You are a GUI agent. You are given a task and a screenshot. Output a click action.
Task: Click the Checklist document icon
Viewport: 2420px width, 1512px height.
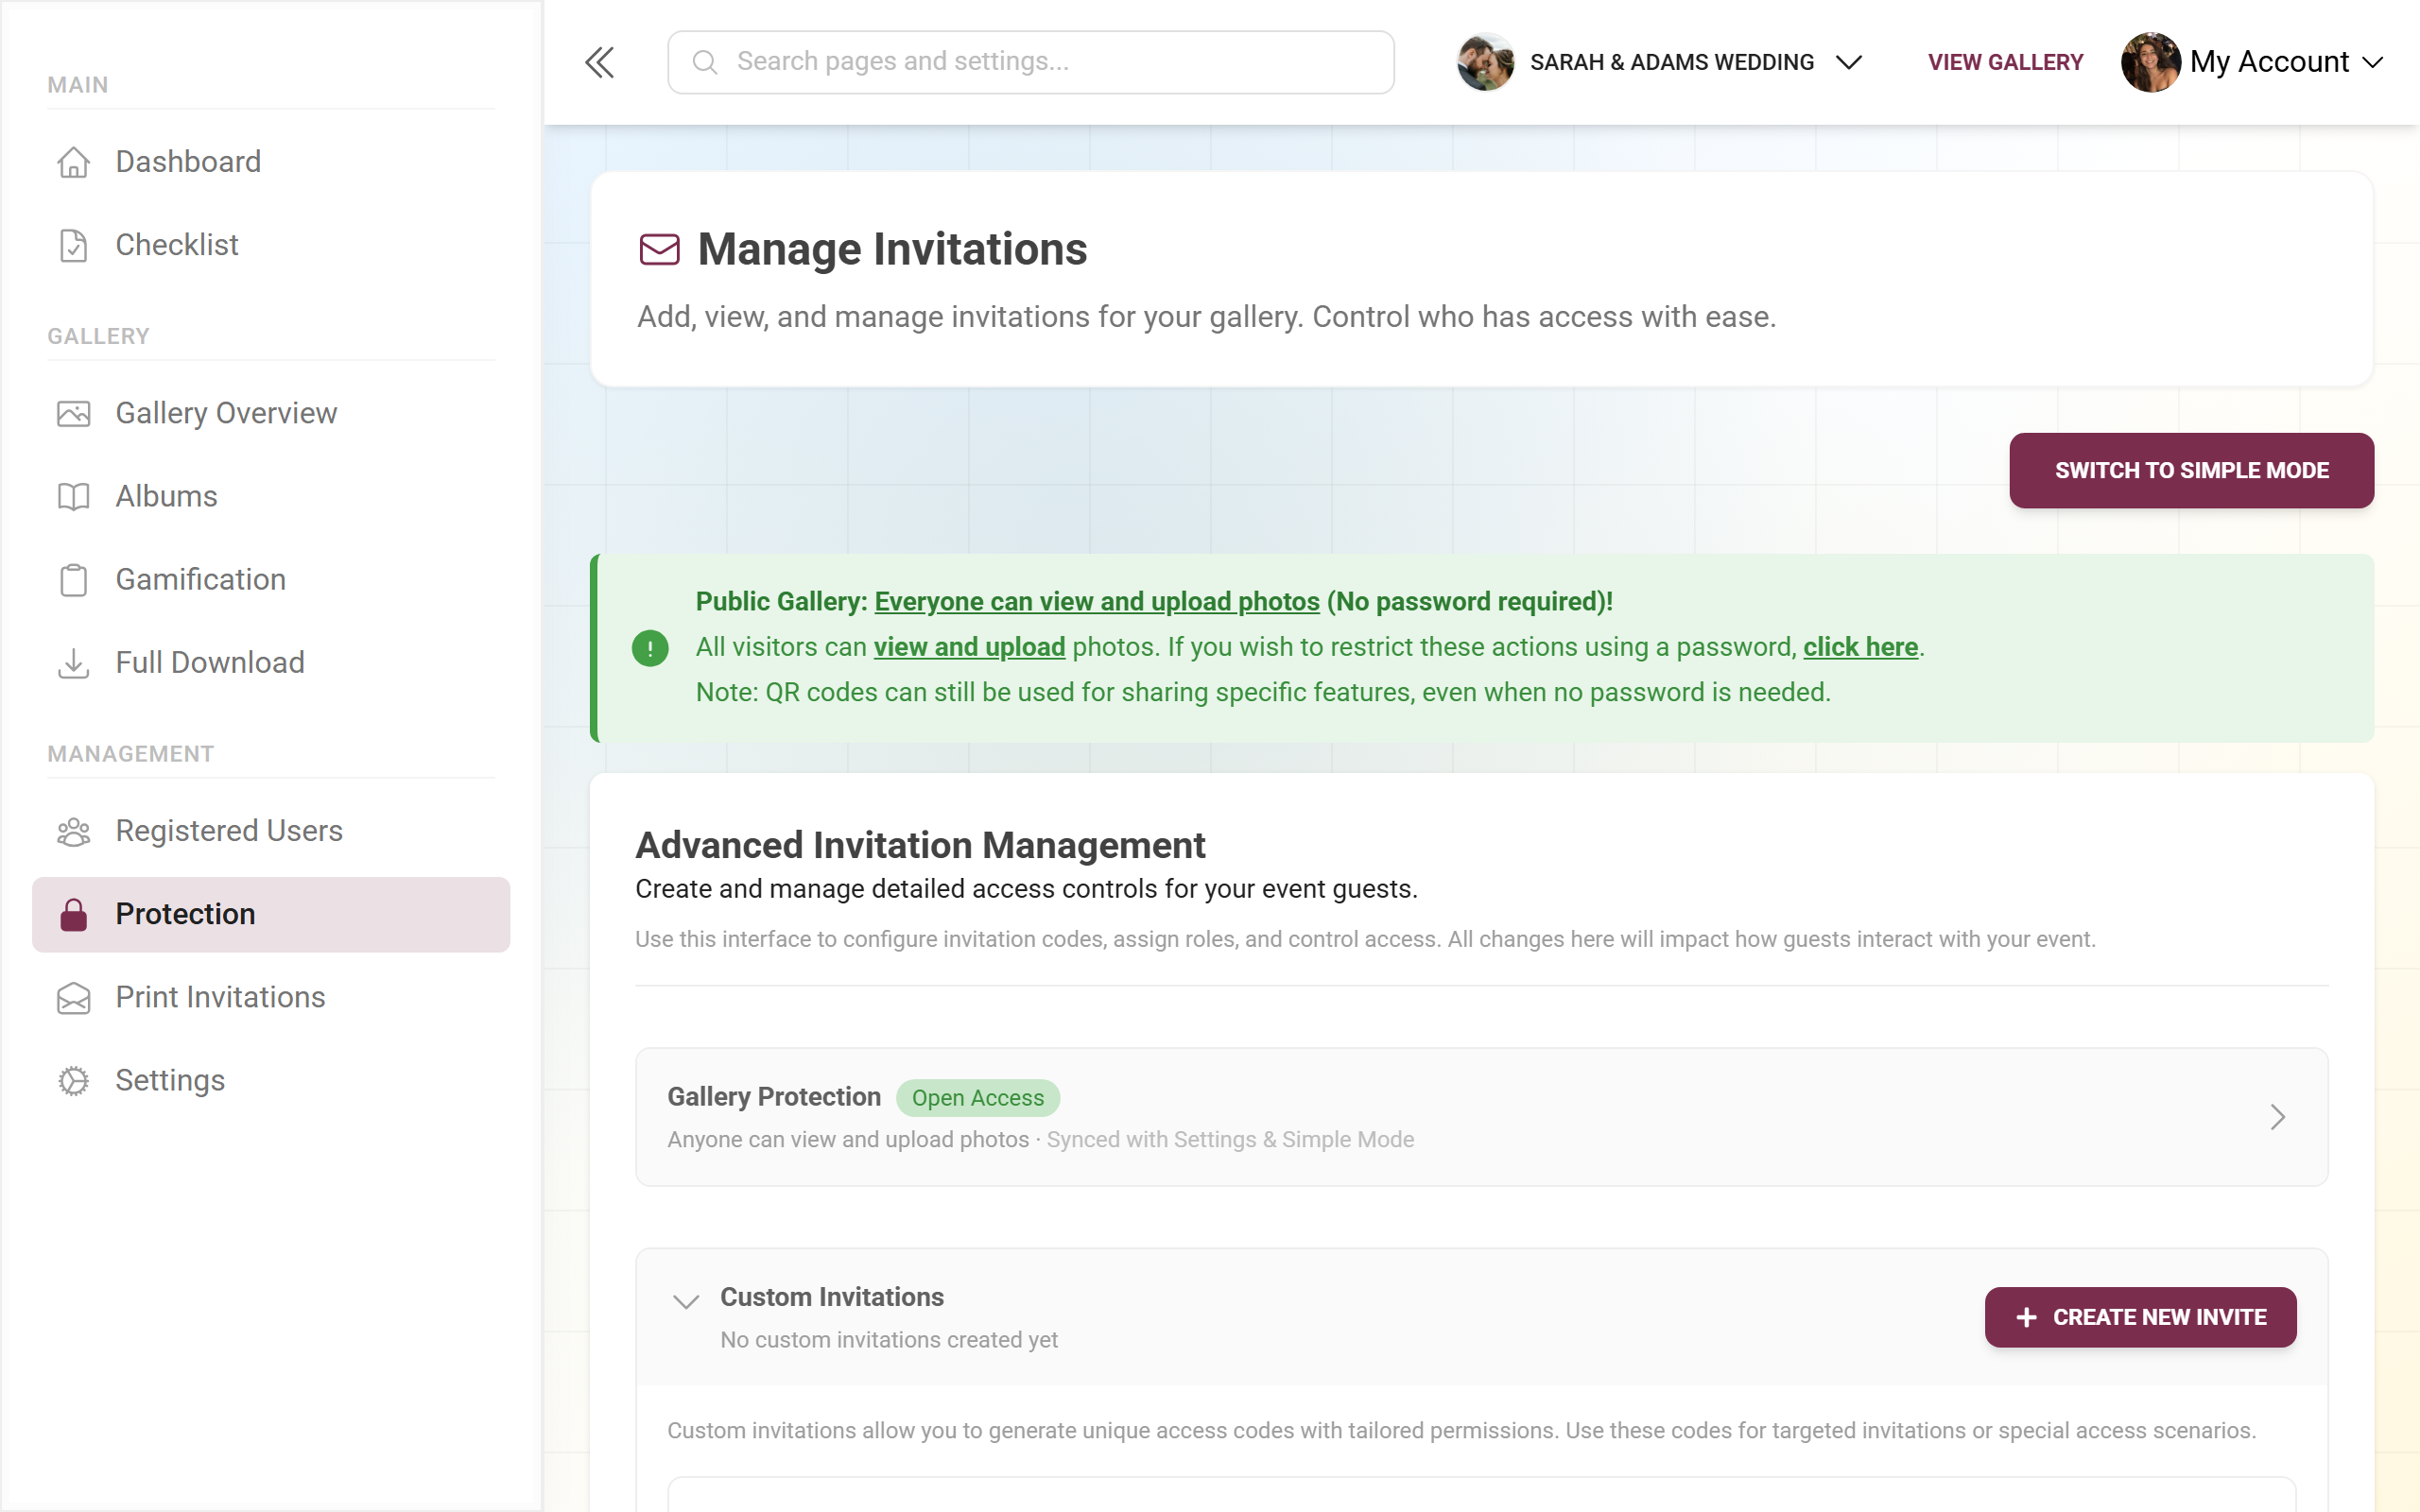pos(73,245)
